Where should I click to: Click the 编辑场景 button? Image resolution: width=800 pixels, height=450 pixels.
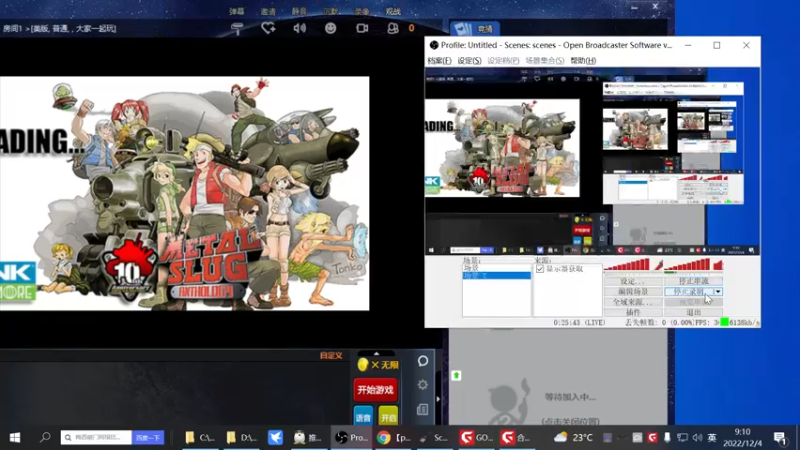tap(633, 292)
